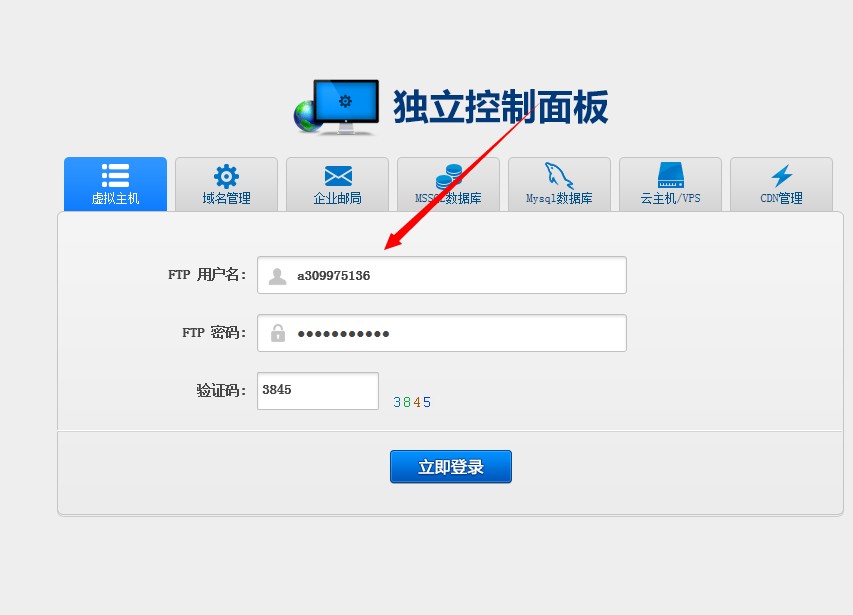
Task: Switch to the 域名管理 tab
Action: pos(226,184)
